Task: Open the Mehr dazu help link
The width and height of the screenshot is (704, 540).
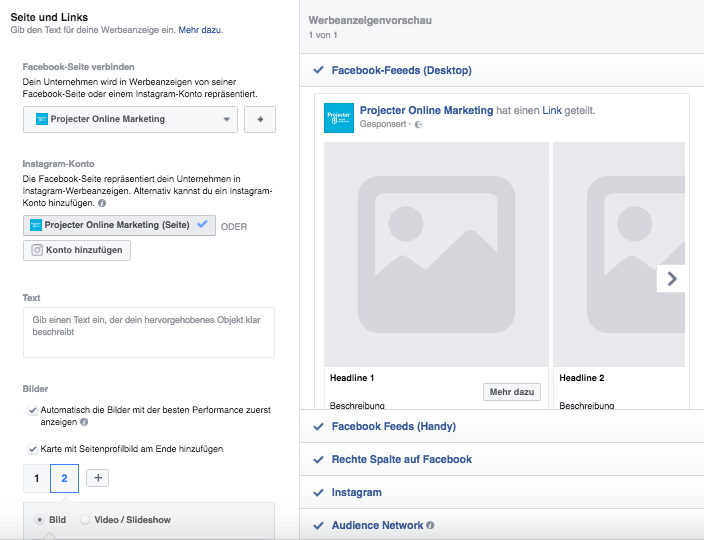Action: 199,30
